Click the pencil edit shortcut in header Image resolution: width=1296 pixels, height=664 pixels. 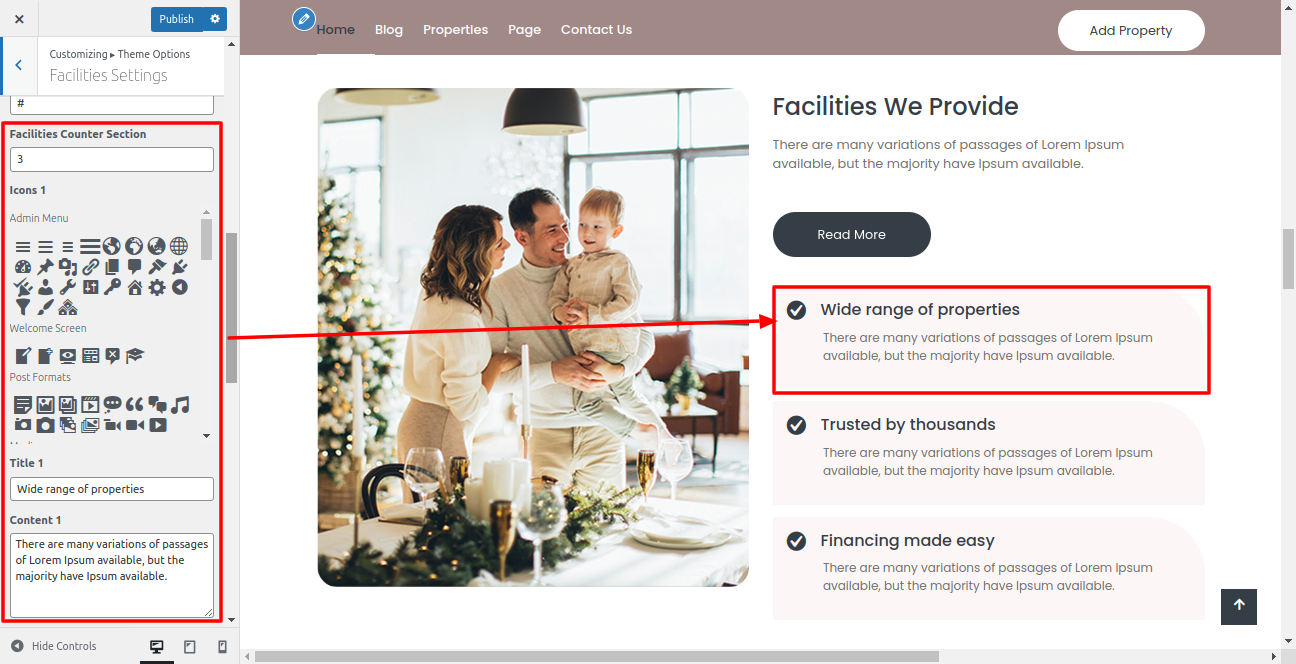[x=304, y=19]
